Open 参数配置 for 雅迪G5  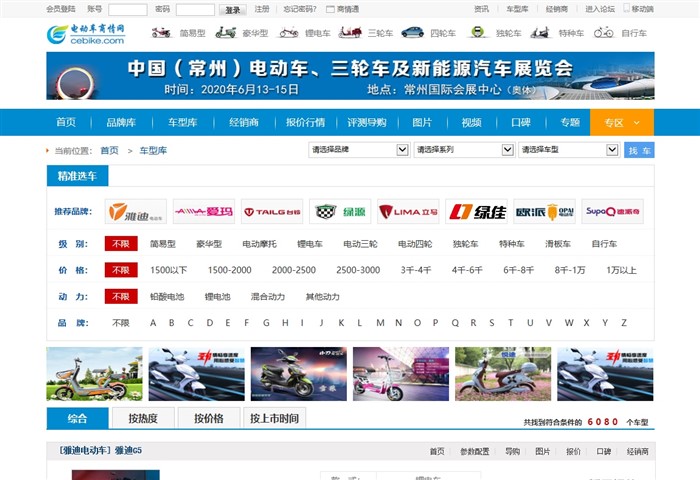coord(475,451)
